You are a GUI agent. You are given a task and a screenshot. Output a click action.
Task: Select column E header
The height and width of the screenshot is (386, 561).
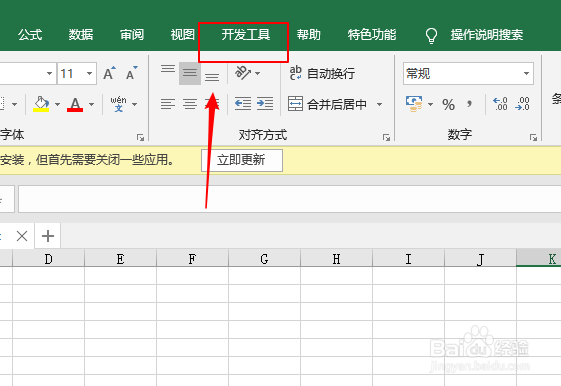121,258
